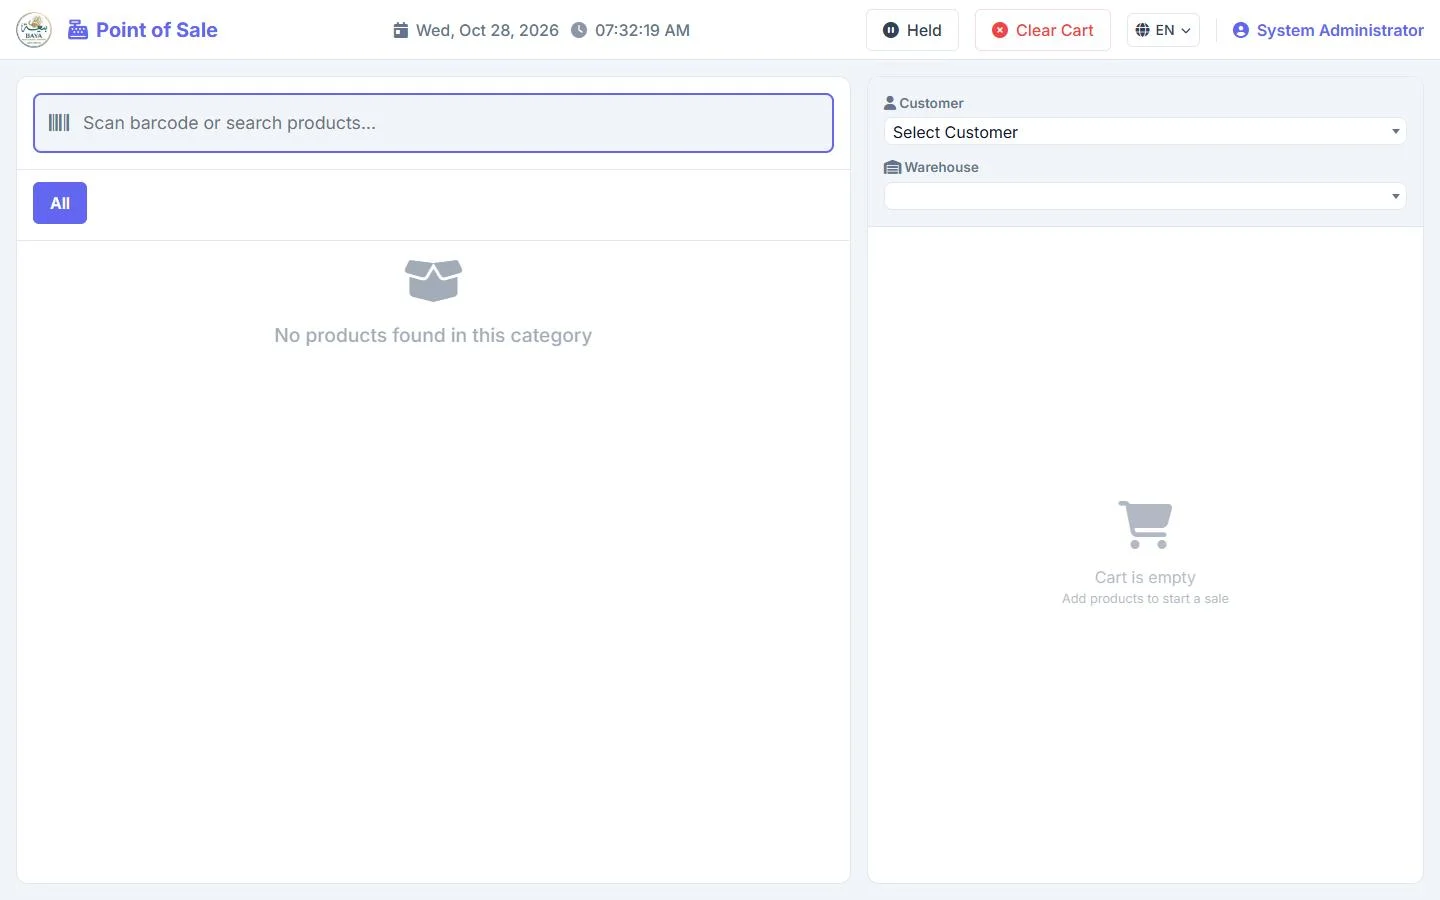Click the pause icon on the Held button
1440x900 pixels.
(x=890, y=30)
